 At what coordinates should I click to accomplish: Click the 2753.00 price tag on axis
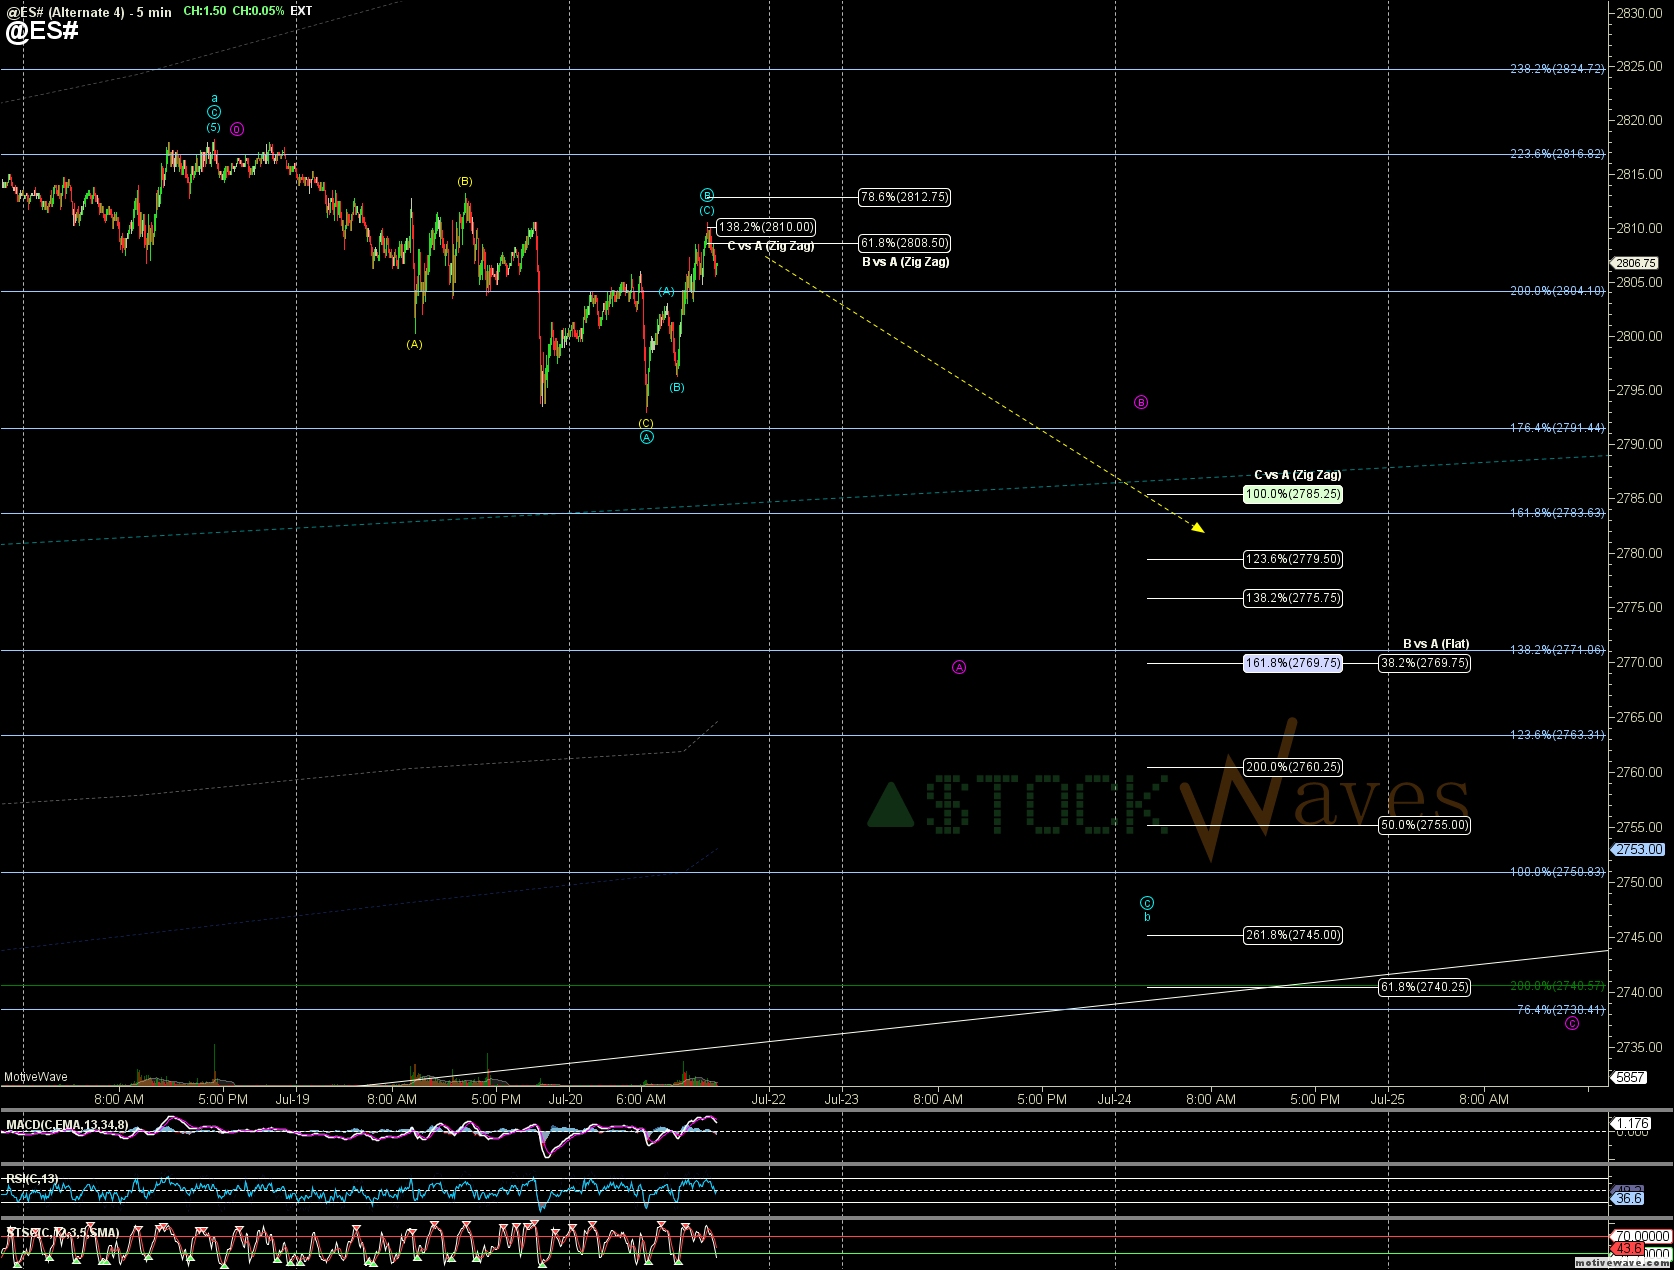pyautogui.click(x=1638, y=849)
